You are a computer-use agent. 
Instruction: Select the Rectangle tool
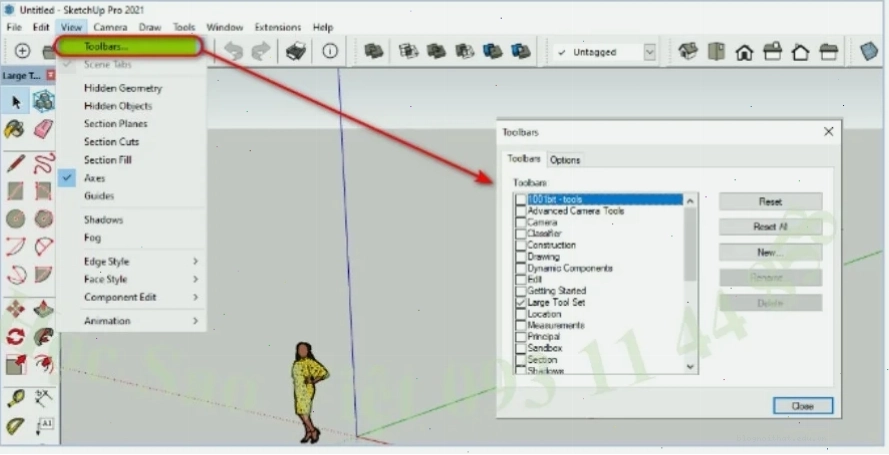click(15, 192)
